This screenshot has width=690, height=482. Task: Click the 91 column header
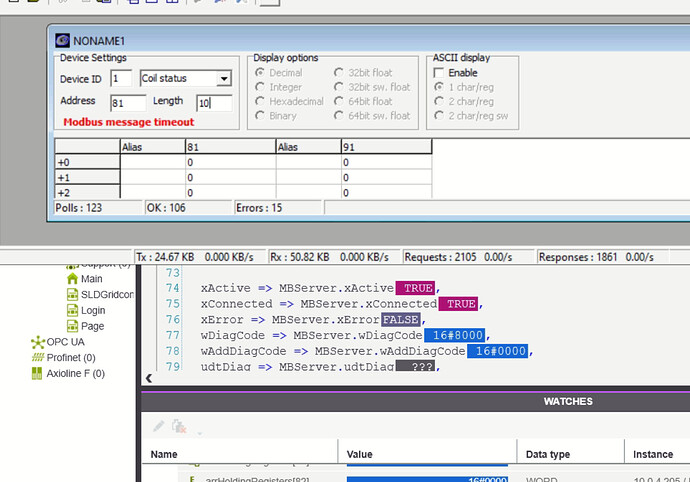point(386,147)
